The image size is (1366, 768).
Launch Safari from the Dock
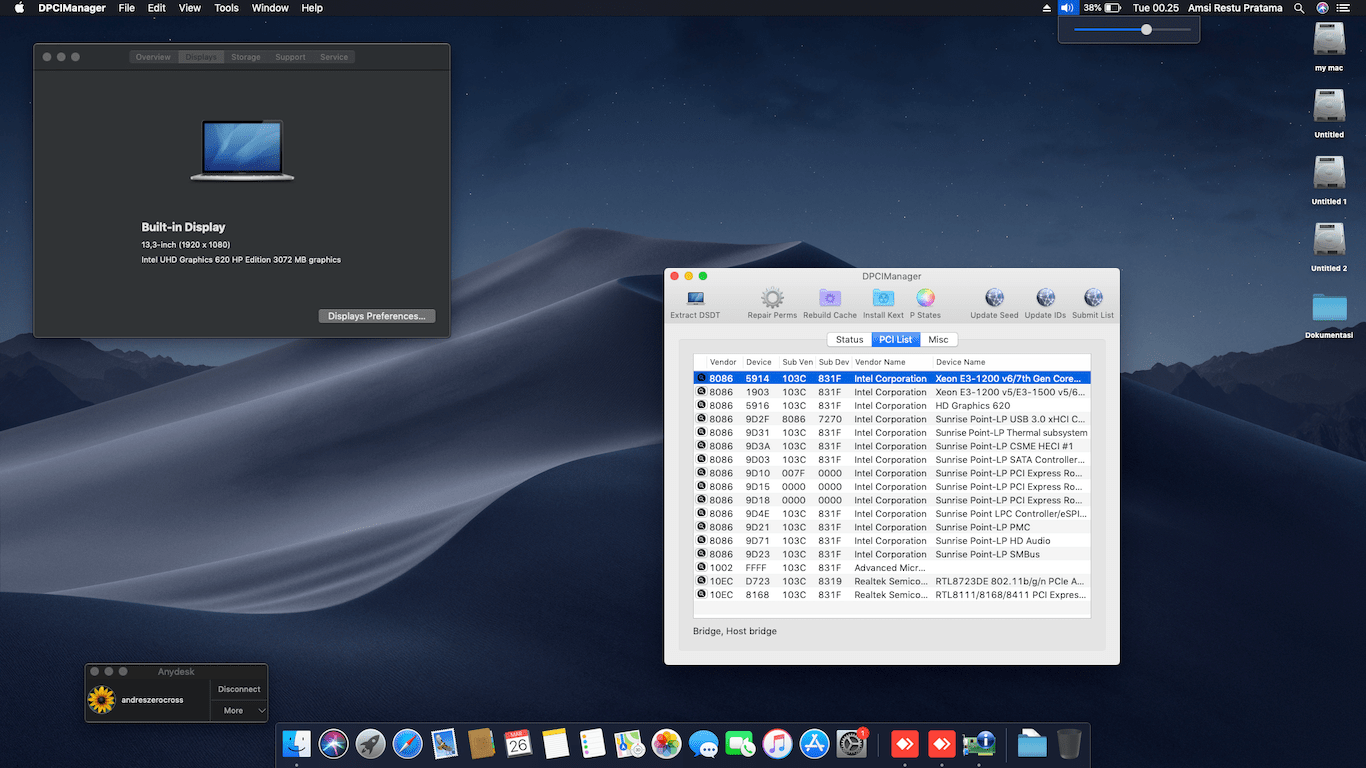[x=407, y=744]
